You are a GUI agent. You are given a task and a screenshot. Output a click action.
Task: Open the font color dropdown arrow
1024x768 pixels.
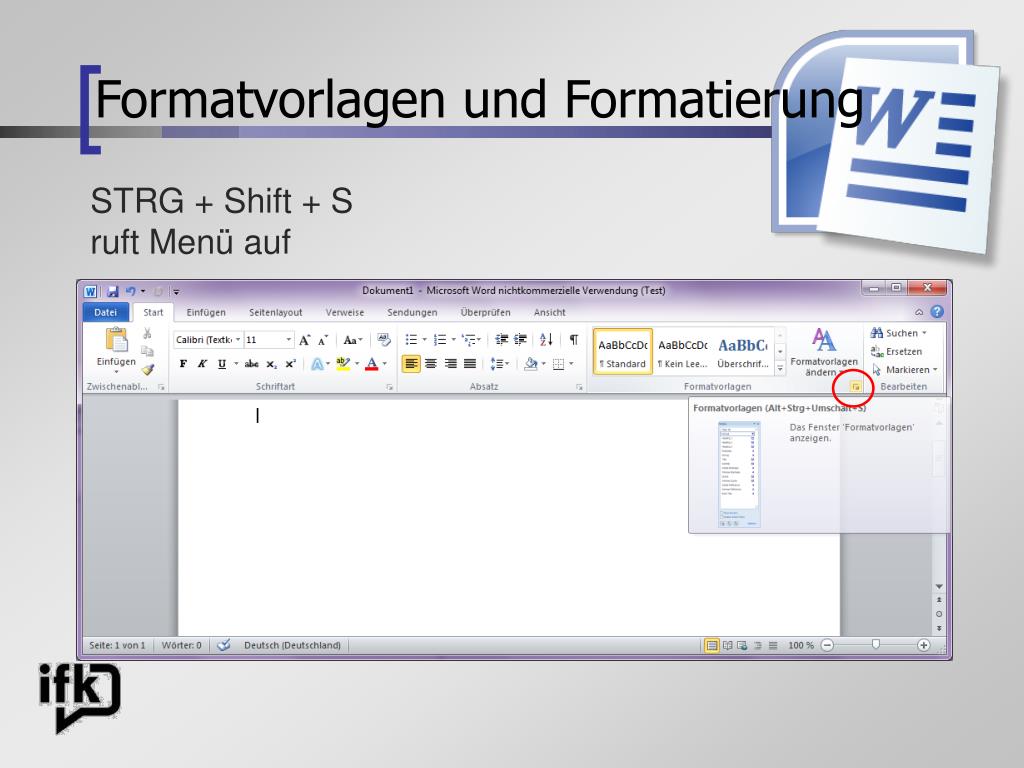pyautogui.click(x=385, y=364)
